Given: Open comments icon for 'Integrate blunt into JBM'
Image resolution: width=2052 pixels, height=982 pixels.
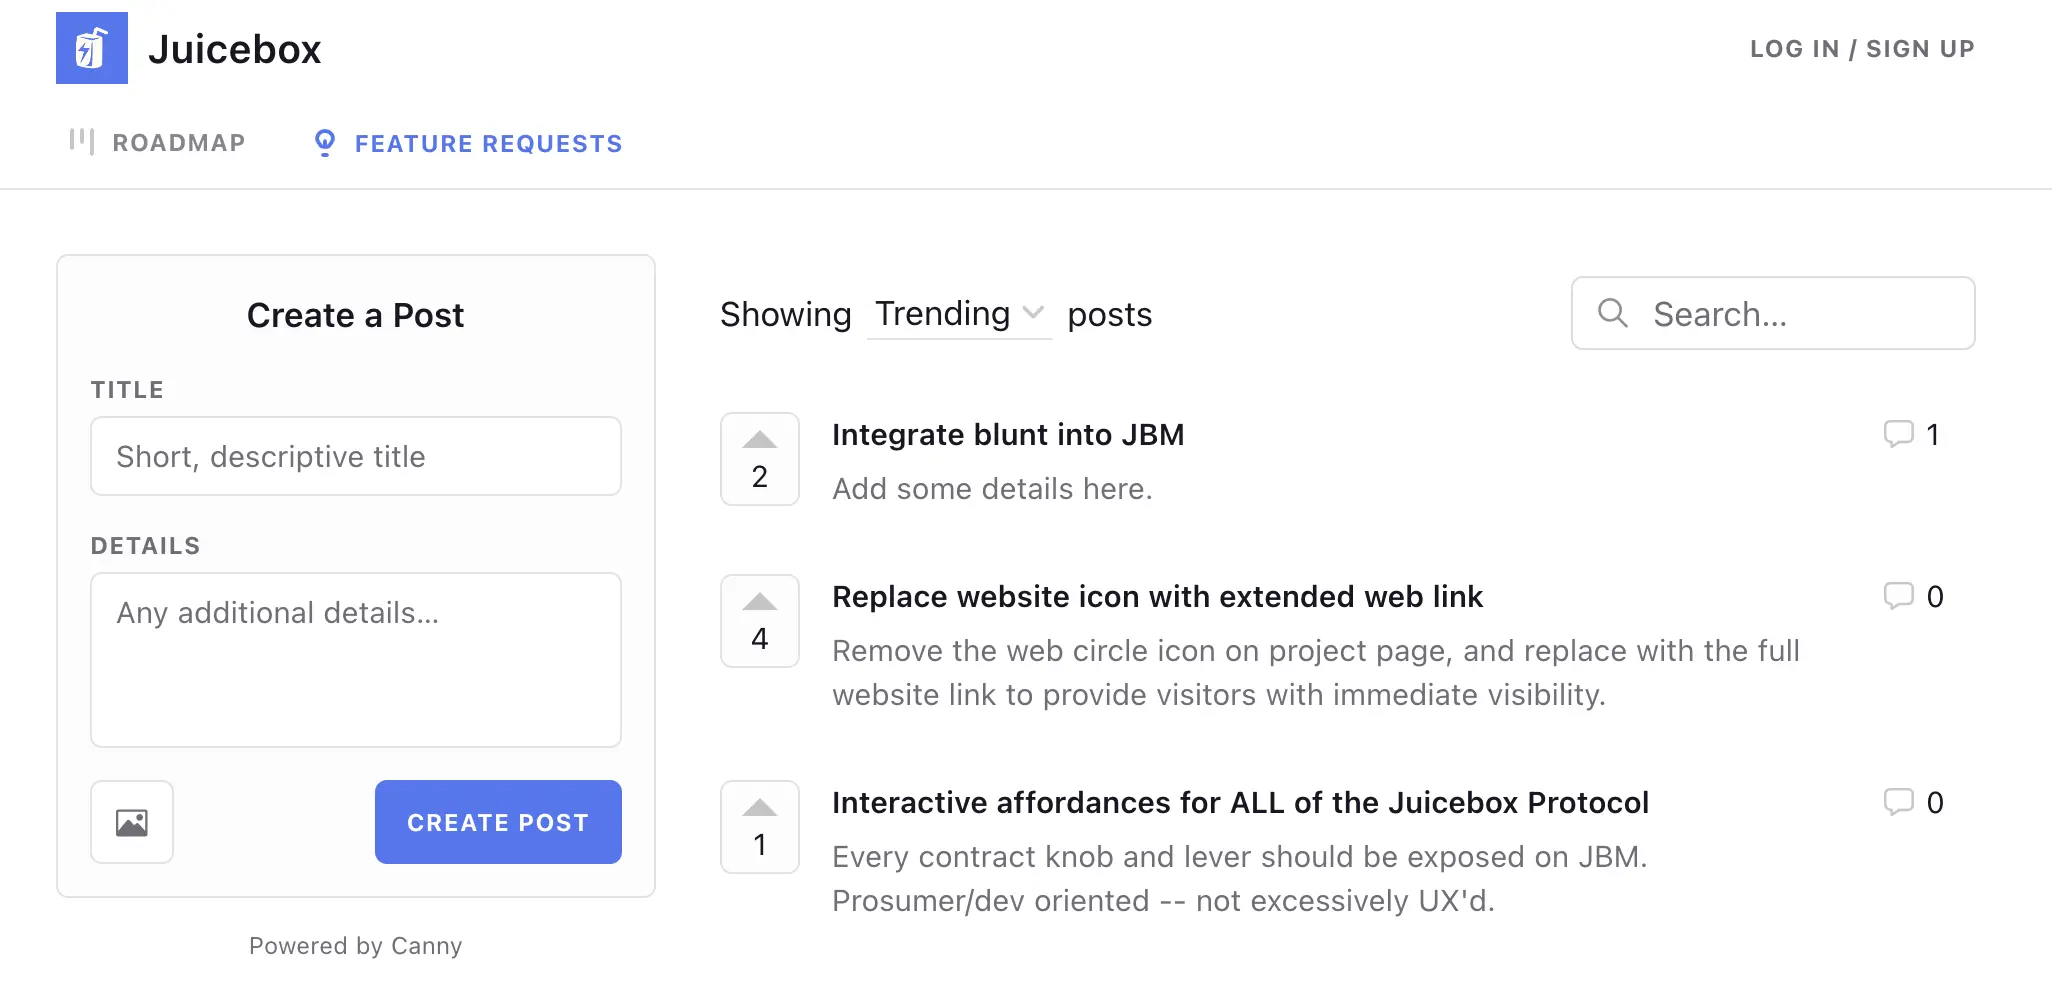Looking at the screenshot, I should [x=1898, y=434].
